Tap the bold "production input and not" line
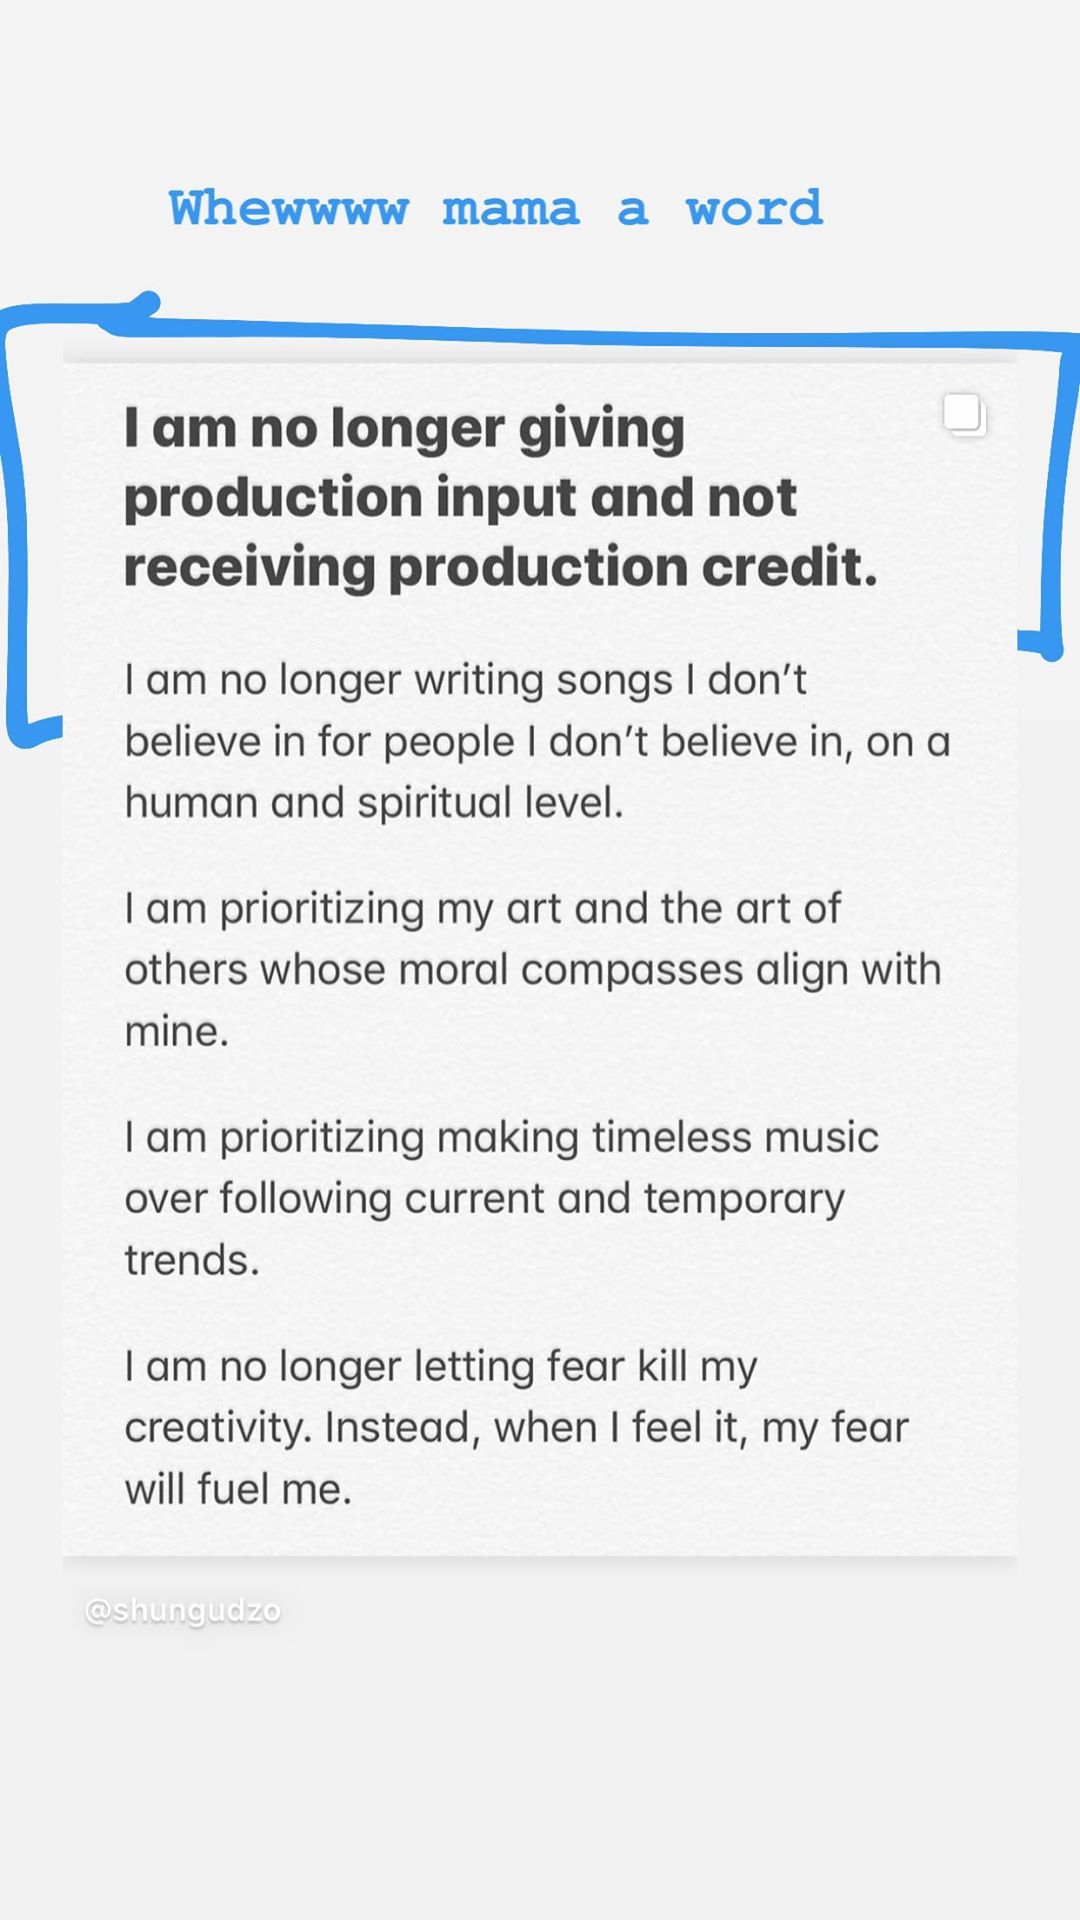The image size is (1080, 1920). pyautogui.click(x=460, y=498)
